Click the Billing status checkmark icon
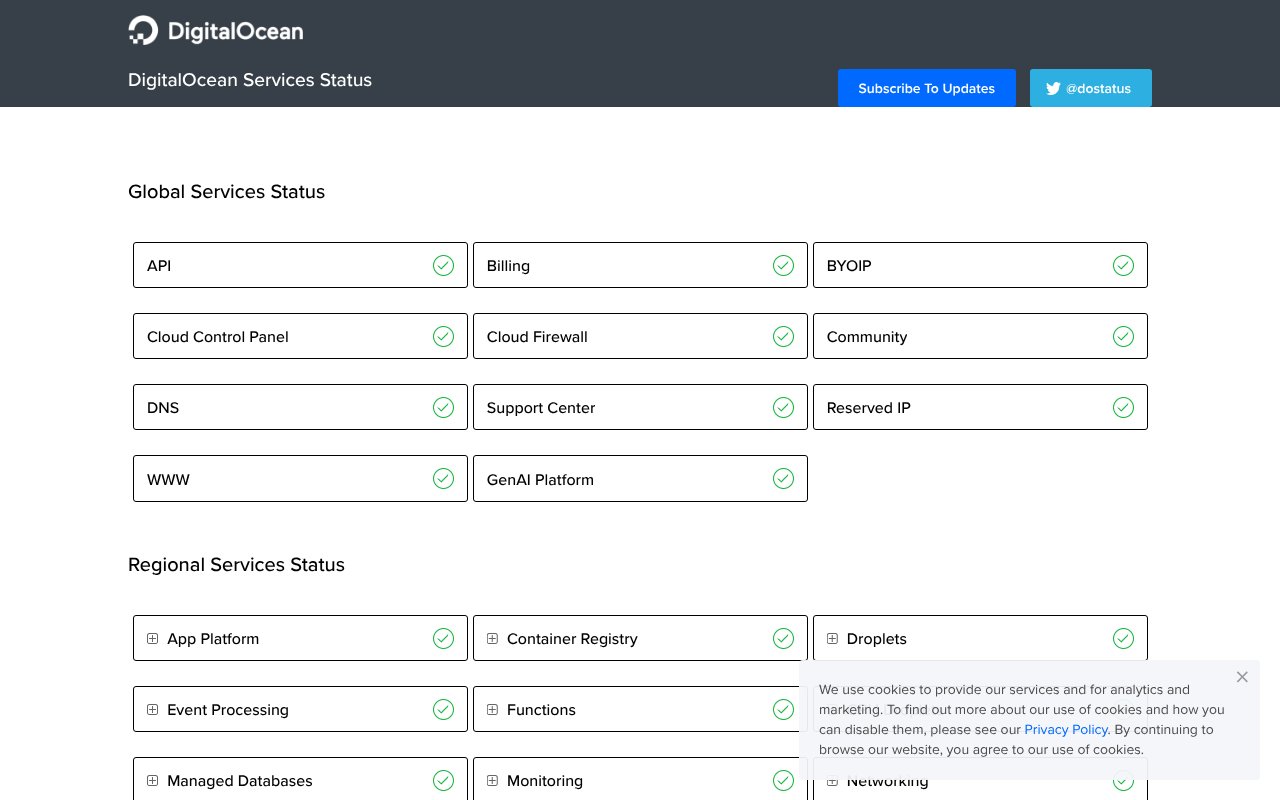 (x=783, y=265)
